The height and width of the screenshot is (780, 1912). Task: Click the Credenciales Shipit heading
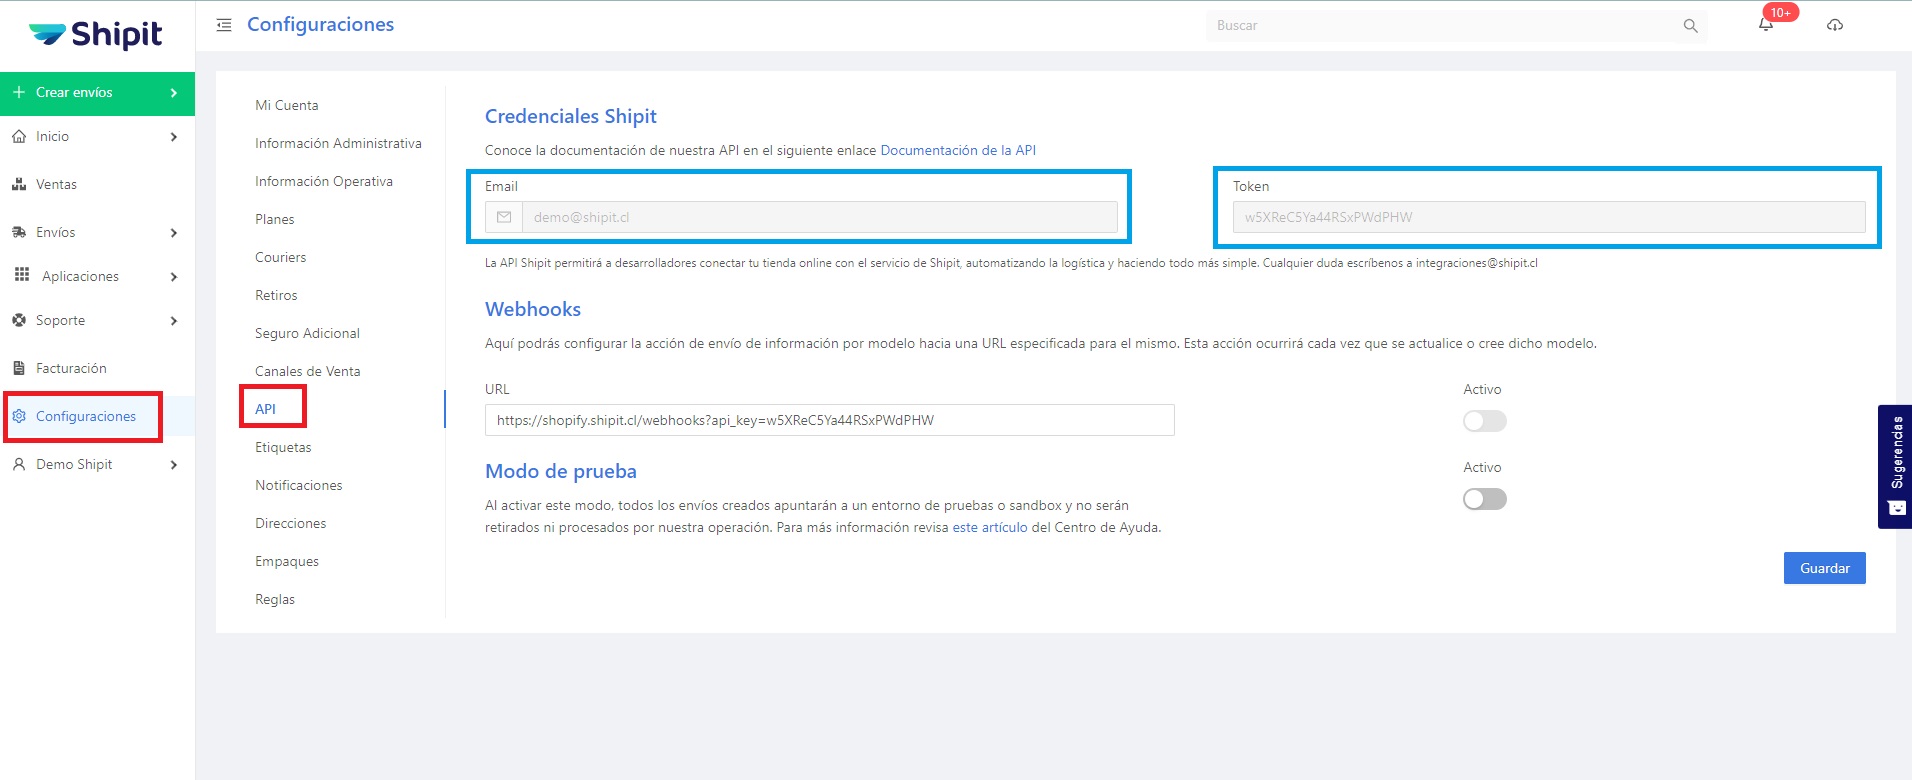[571, 116]
